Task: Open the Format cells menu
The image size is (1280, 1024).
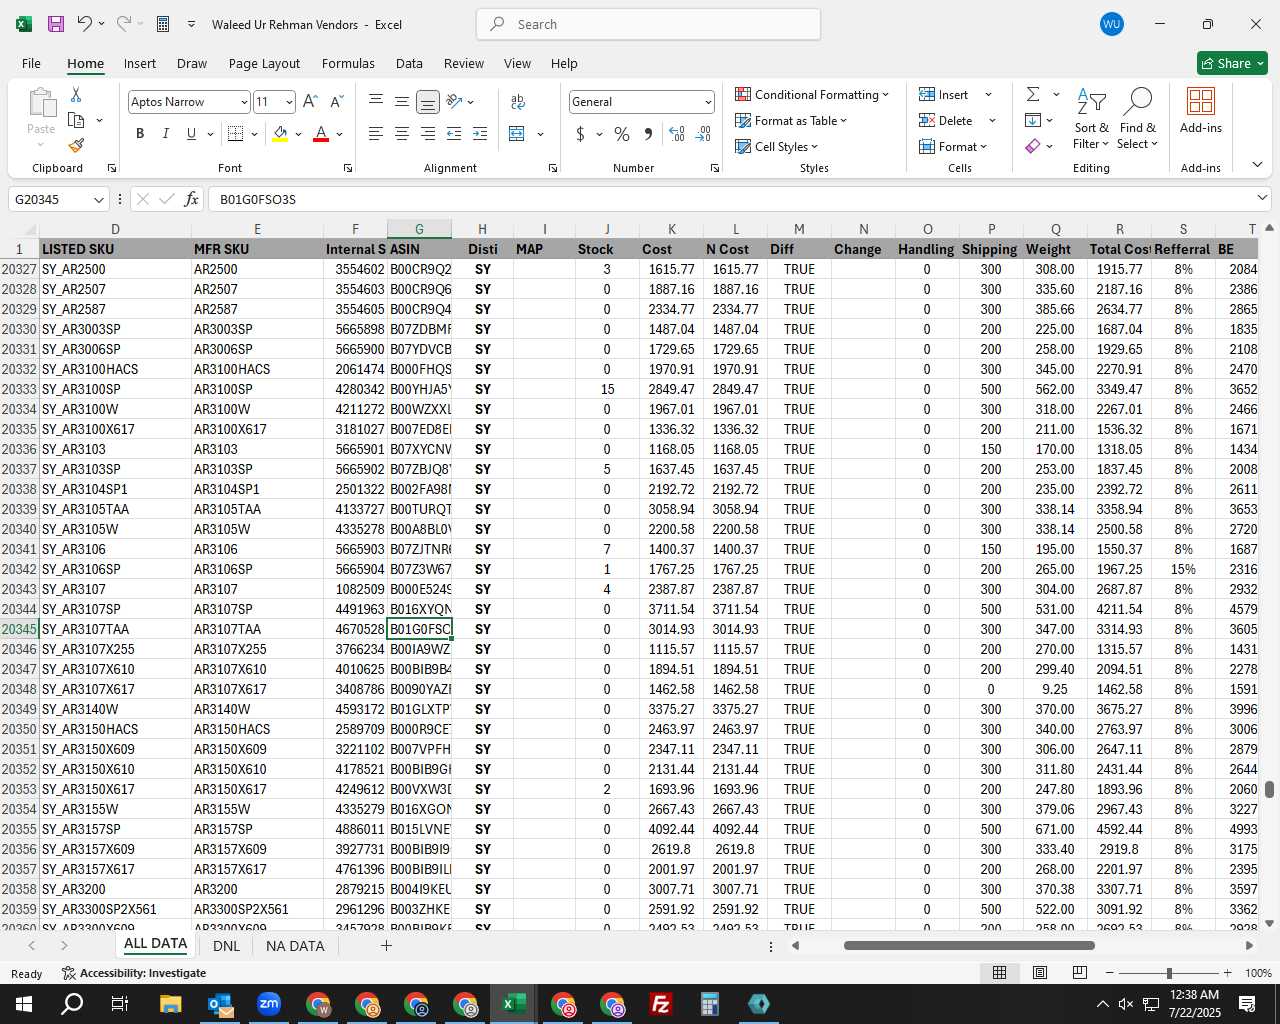Action: pos(953,147)
